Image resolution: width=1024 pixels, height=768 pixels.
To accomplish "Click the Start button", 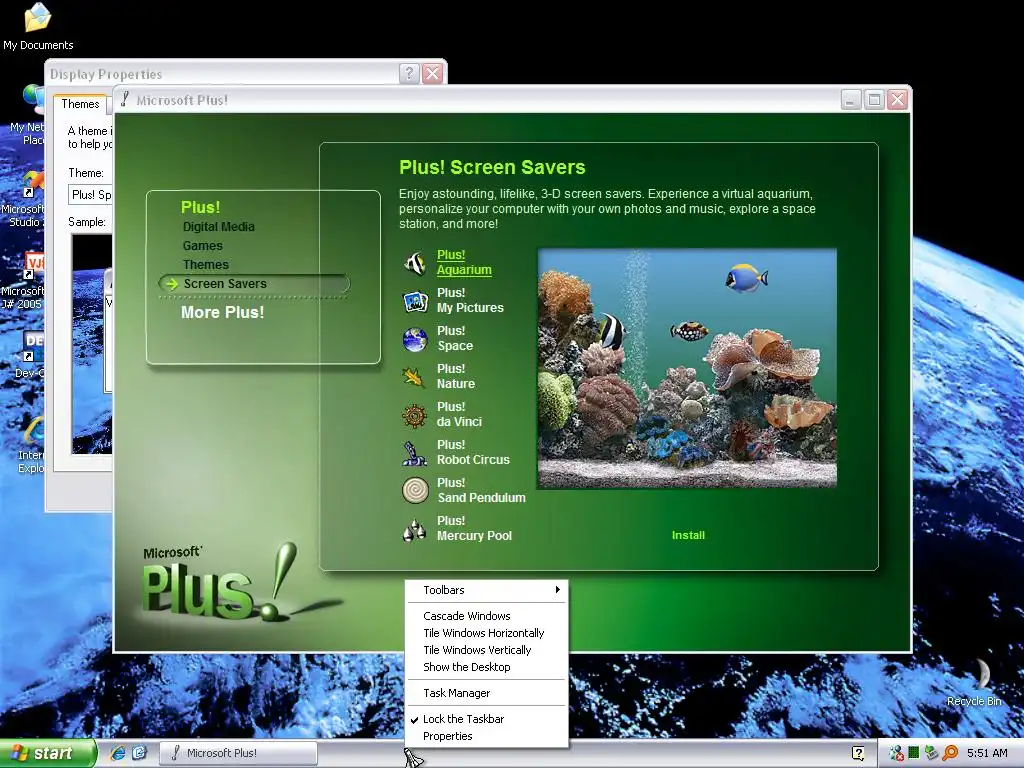I will [x=47, y=753].
